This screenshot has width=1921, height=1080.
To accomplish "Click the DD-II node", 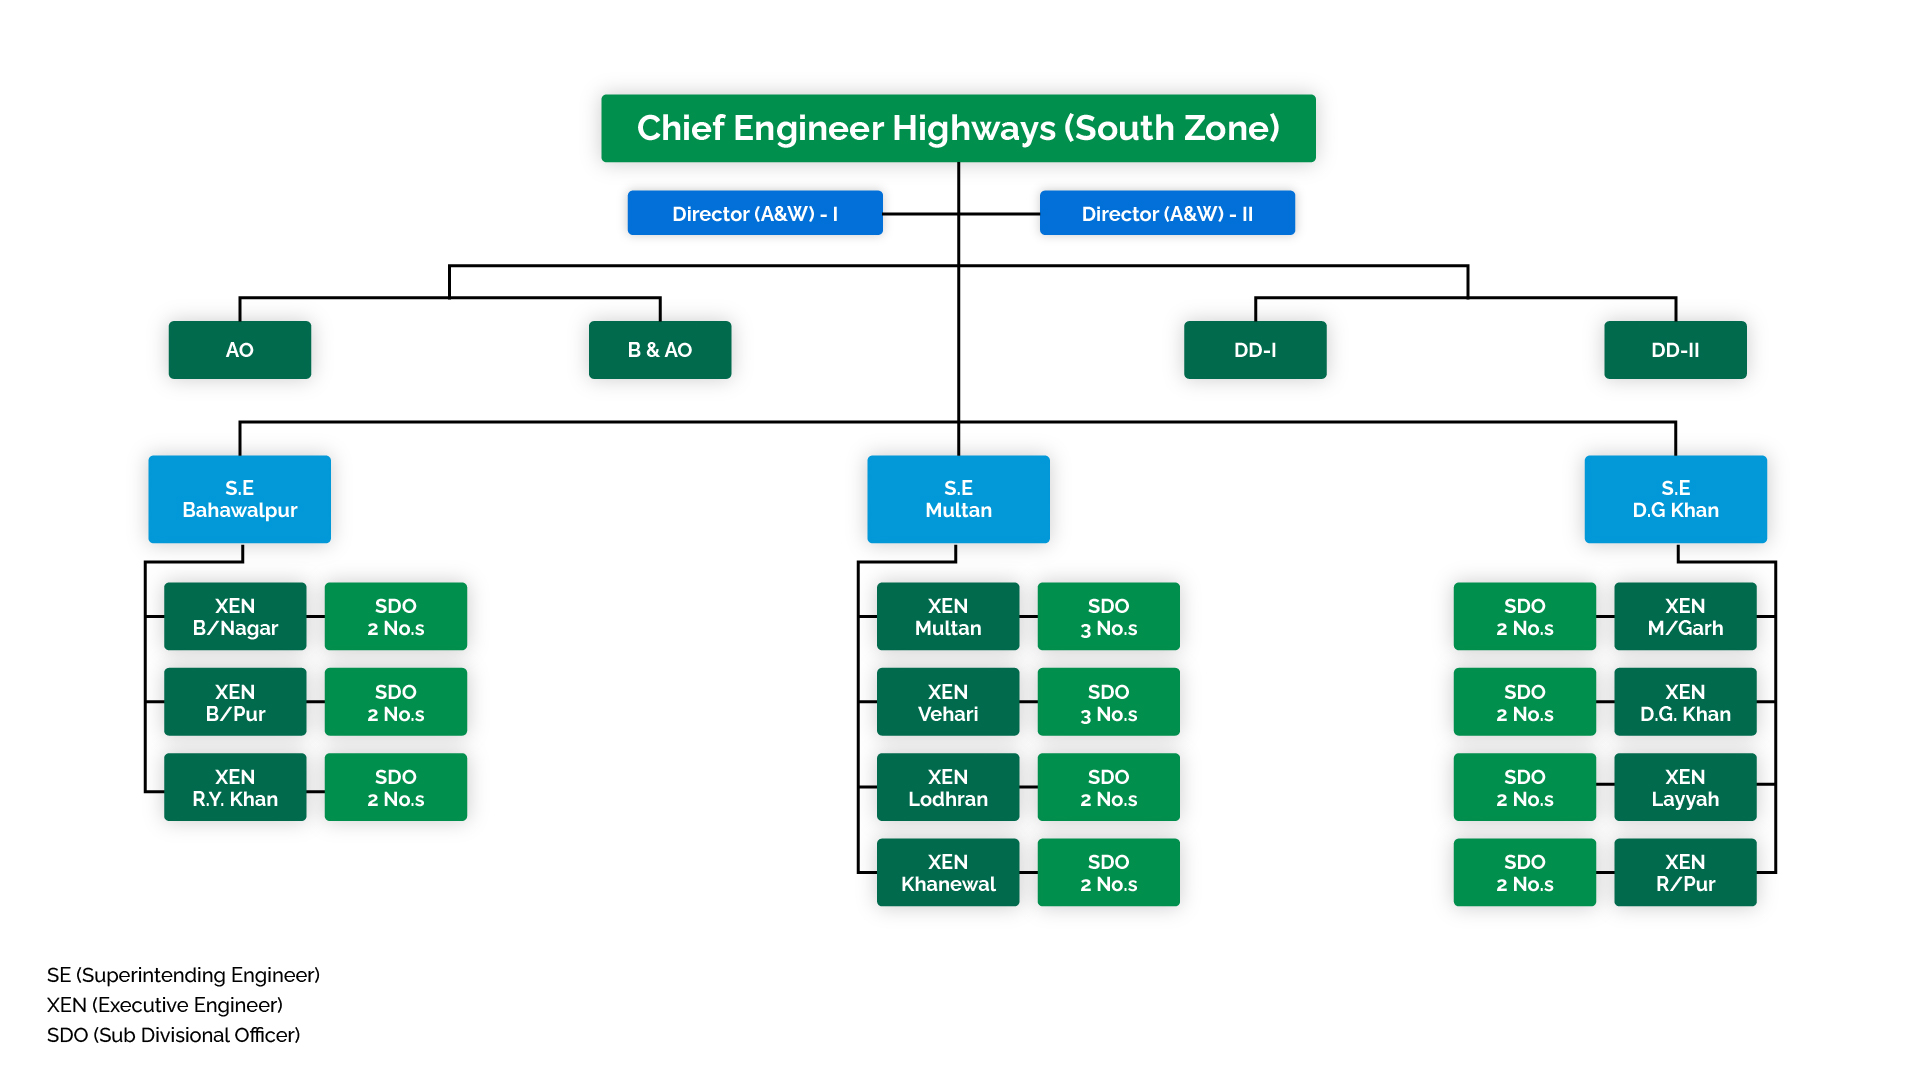I will pos(1675,350).
